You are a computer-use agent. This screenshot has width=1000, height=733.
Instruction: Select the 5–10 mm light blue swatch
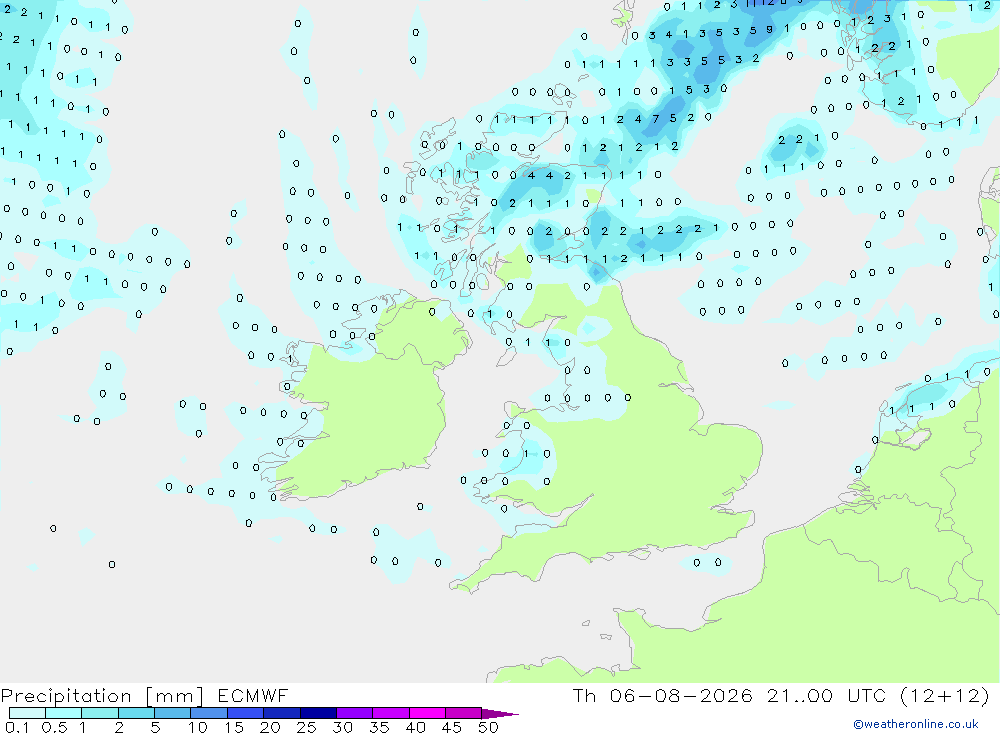[172, 713]
